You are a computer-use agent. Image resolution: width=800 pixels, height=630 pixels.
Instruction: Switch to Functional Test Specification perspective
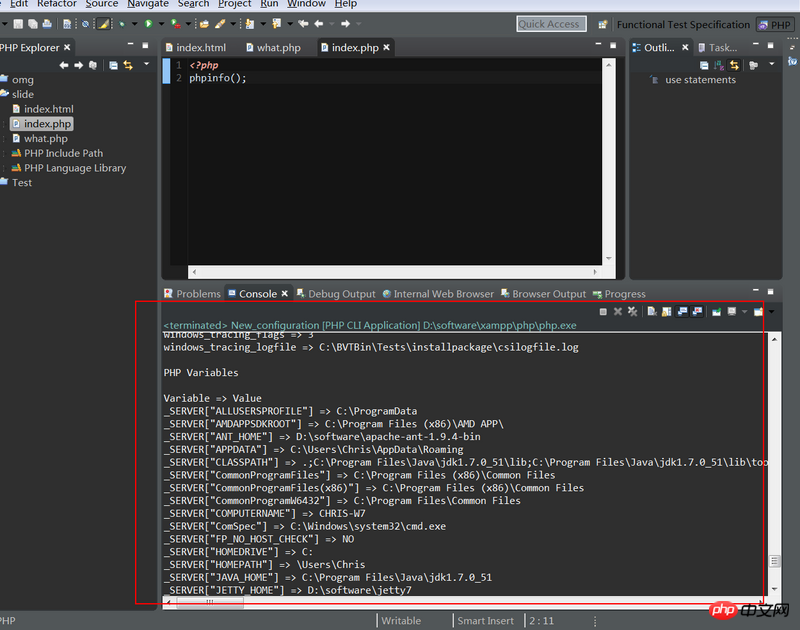click(x=683, y=24)
